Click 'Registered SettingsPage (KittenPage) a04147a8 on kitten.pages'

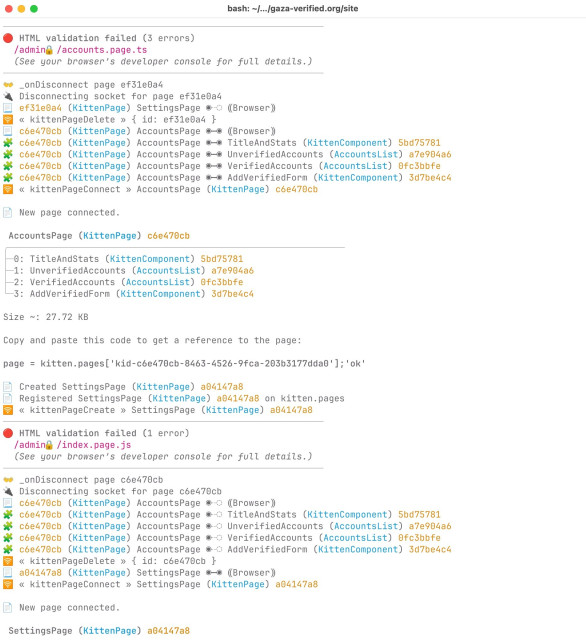coord(182,398)
